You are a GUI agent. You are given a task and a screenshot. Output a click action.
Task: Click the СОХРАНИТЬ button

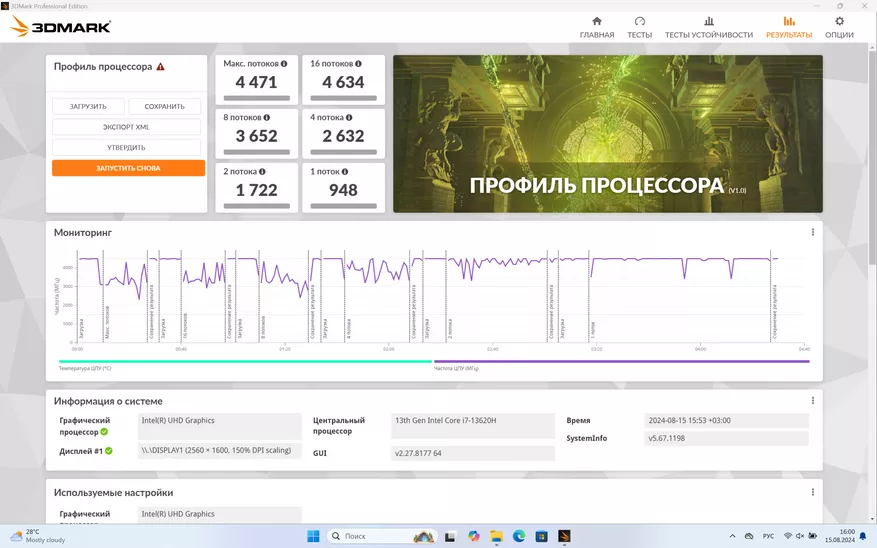click(x=164, y=106)
